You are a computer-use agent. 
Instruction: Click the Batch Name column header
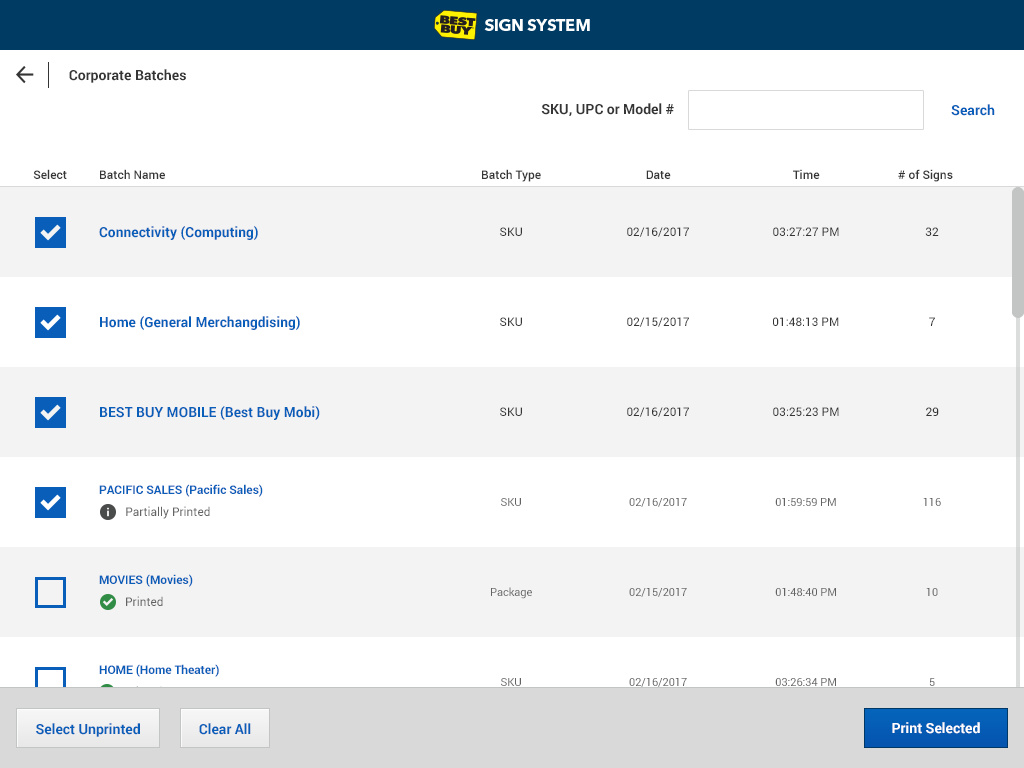click(132, 175)
